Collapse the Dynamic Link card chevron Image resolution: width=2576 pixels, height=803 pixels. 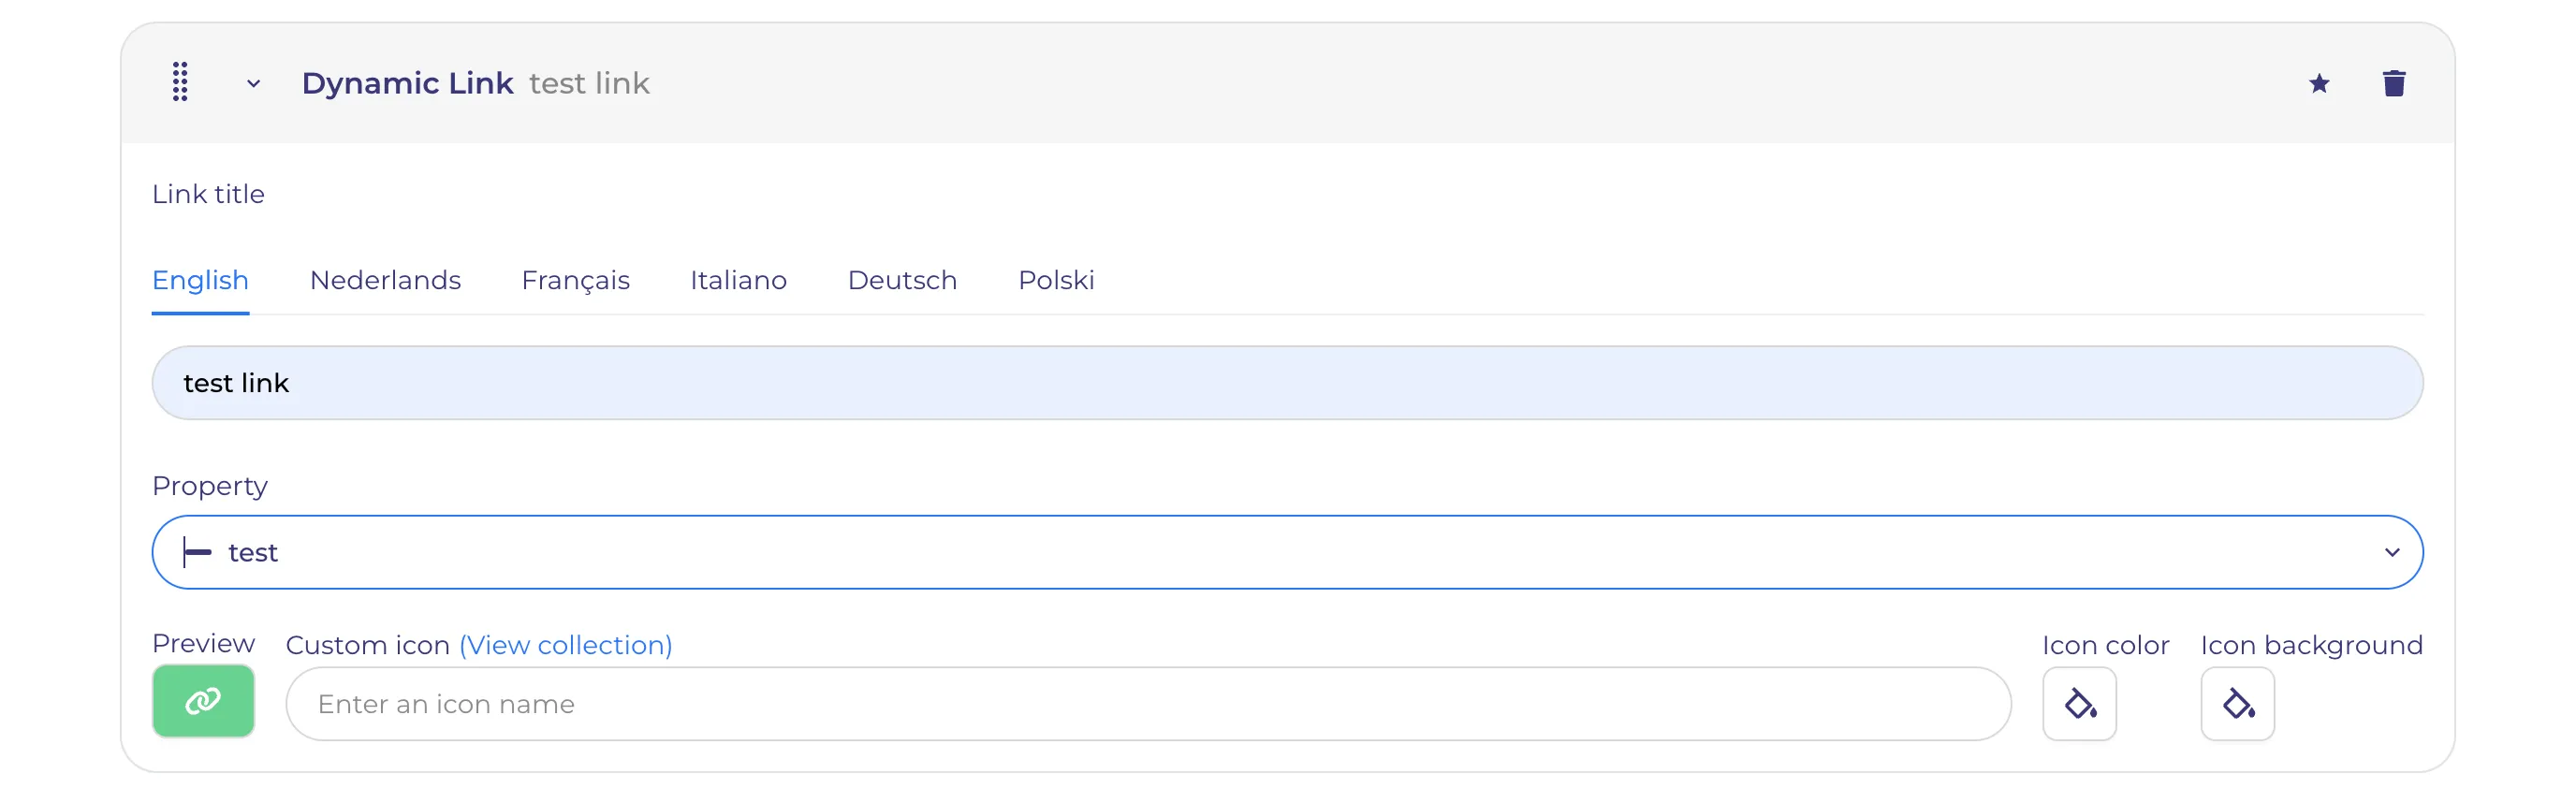pyautogui.click(x=254, y=84)
